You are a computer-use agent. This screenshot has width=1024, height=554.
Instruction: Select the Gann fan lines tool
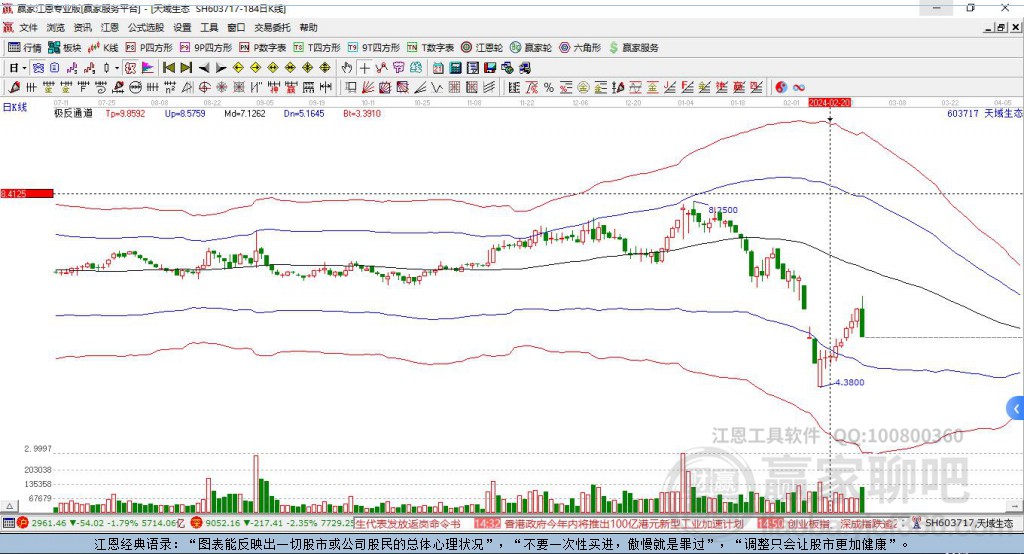click(x=368, y=87)
